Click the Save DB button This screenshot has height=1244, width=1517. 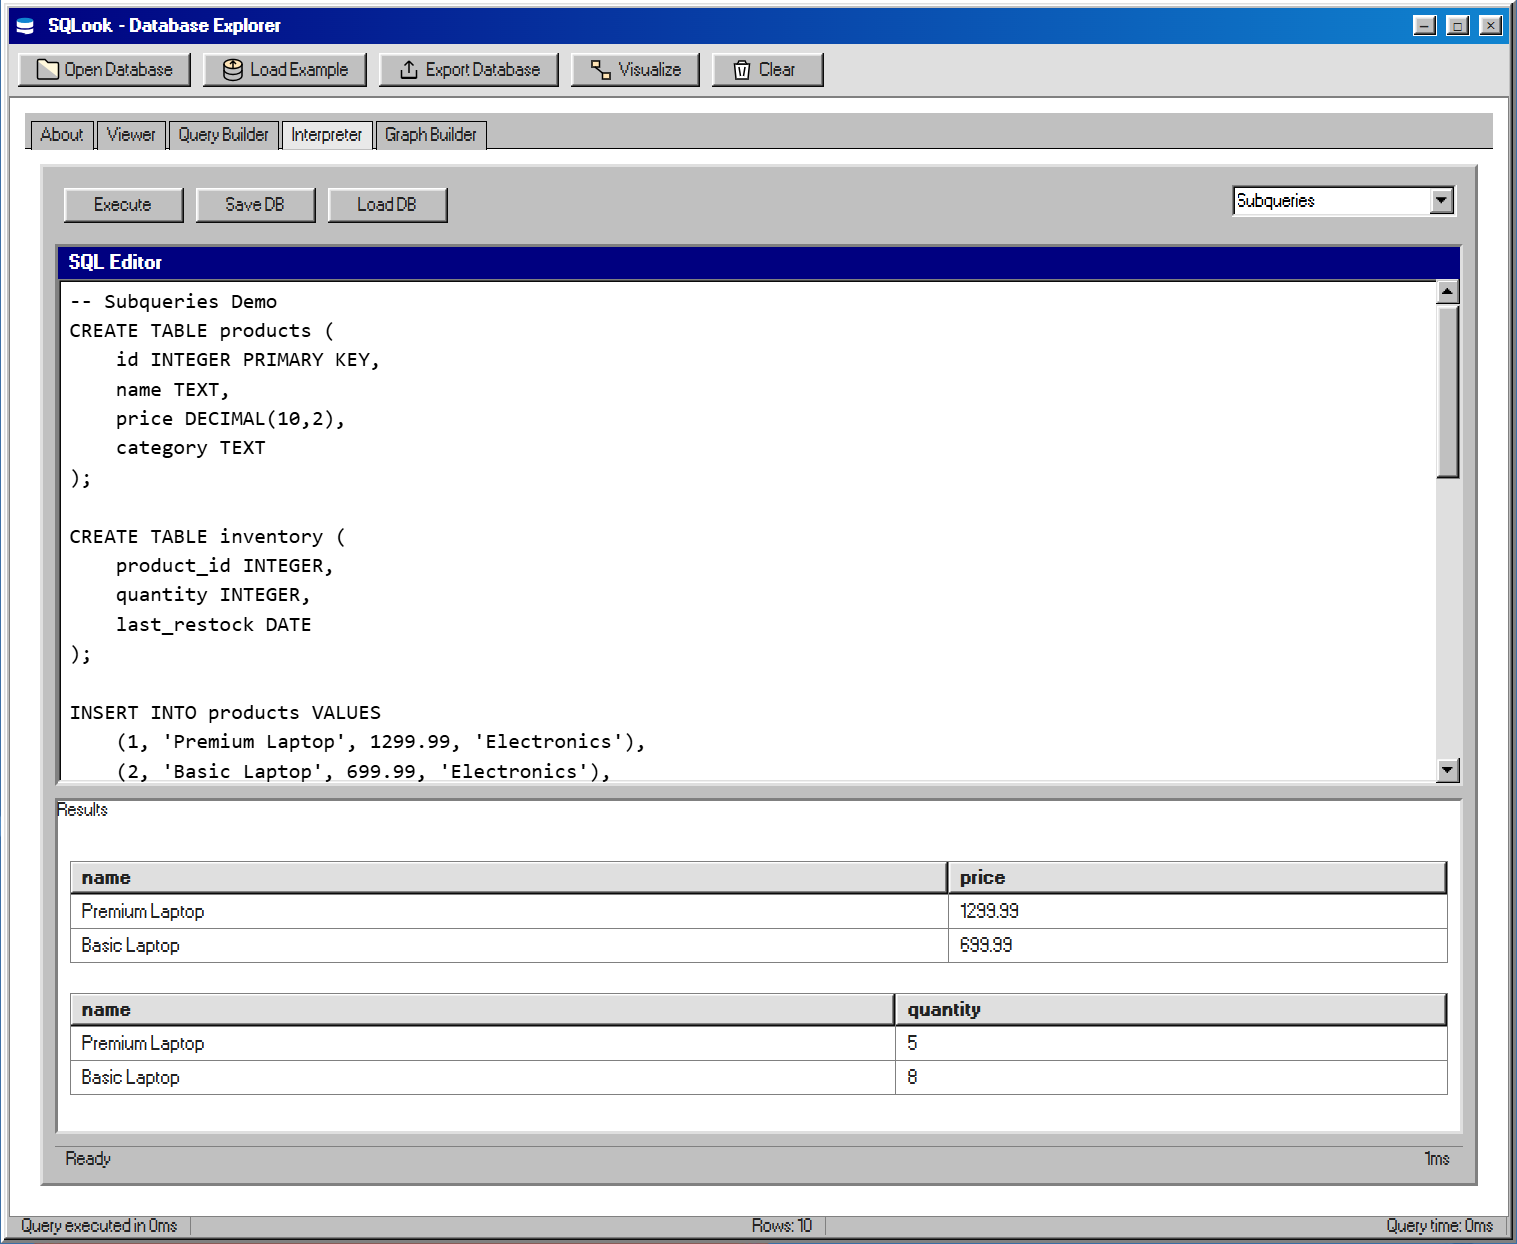tap(255, 204)
